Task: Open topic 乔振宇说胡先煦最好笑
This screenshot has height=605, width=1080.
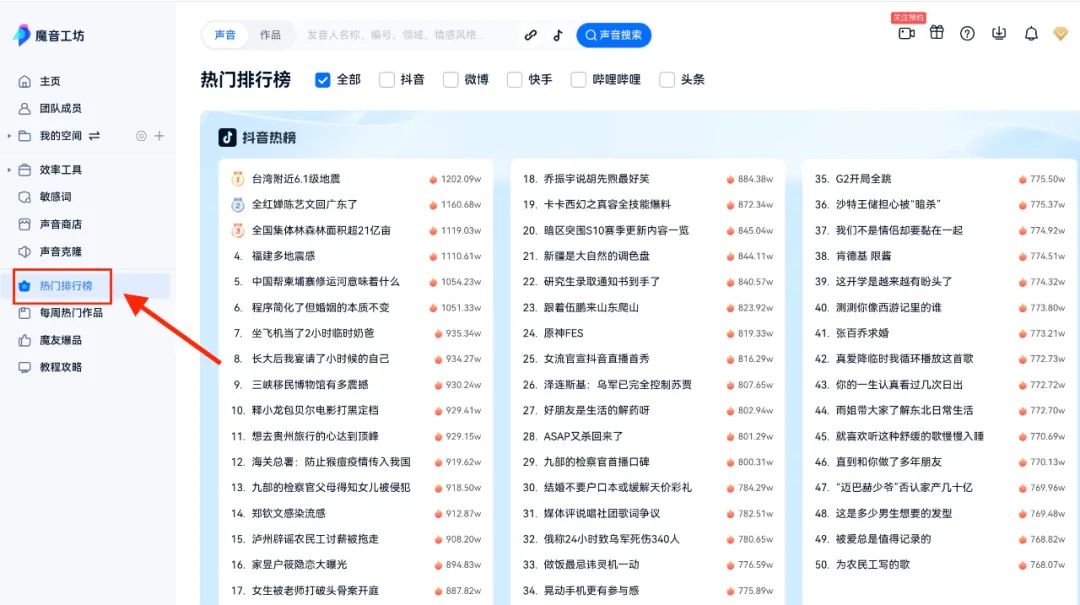Action: [x=596, y=179]
